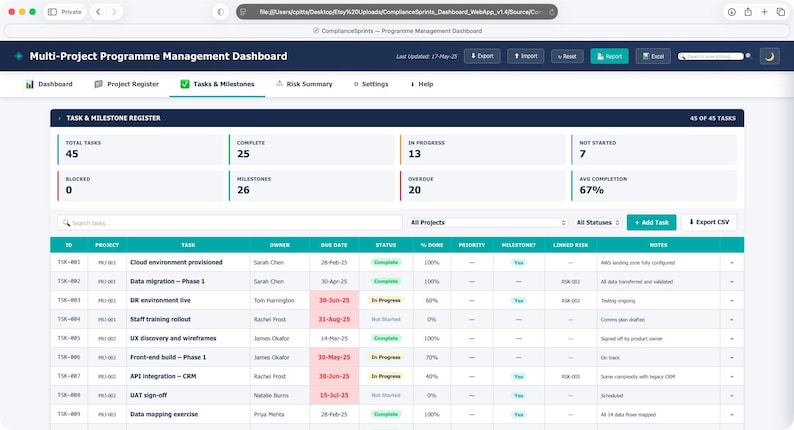
Task: Open row actions for TSK-009
Action: 732,415
